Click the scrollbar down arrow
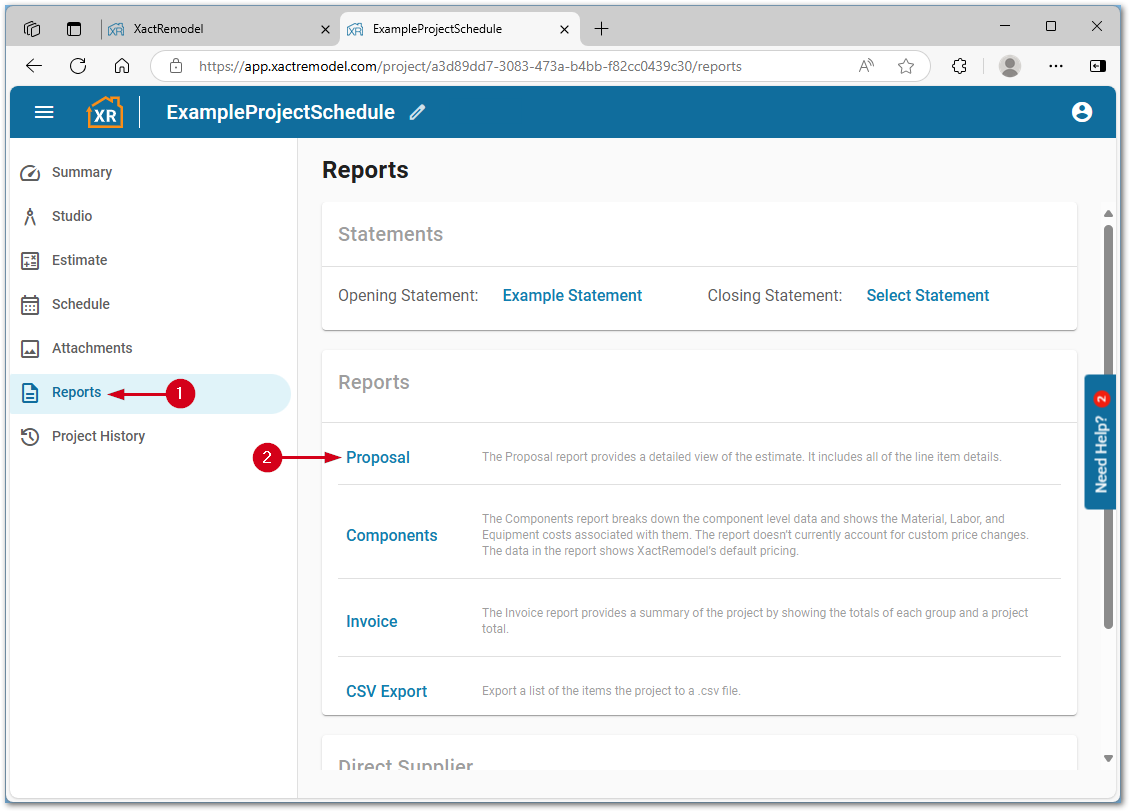1130x812 pixels. [x=1108, y=758]
